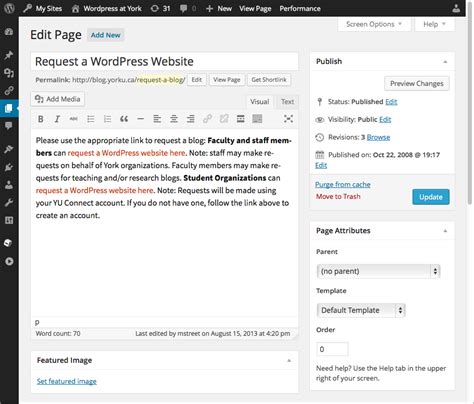Click the page title input field

point(165,62)
